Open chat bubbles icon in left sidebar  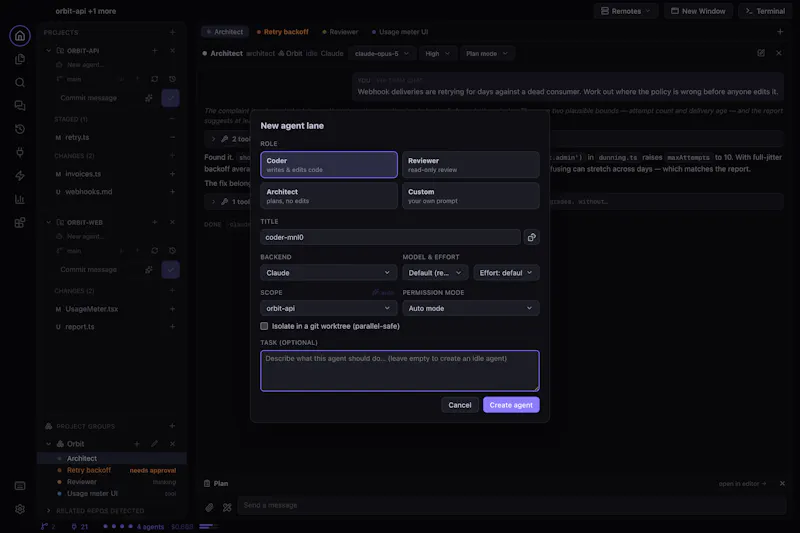click(20, 106)
